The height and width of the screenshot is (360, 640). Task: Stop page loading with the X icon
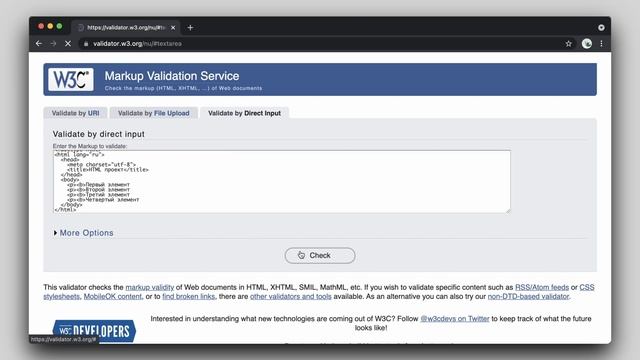coord(68,44)
